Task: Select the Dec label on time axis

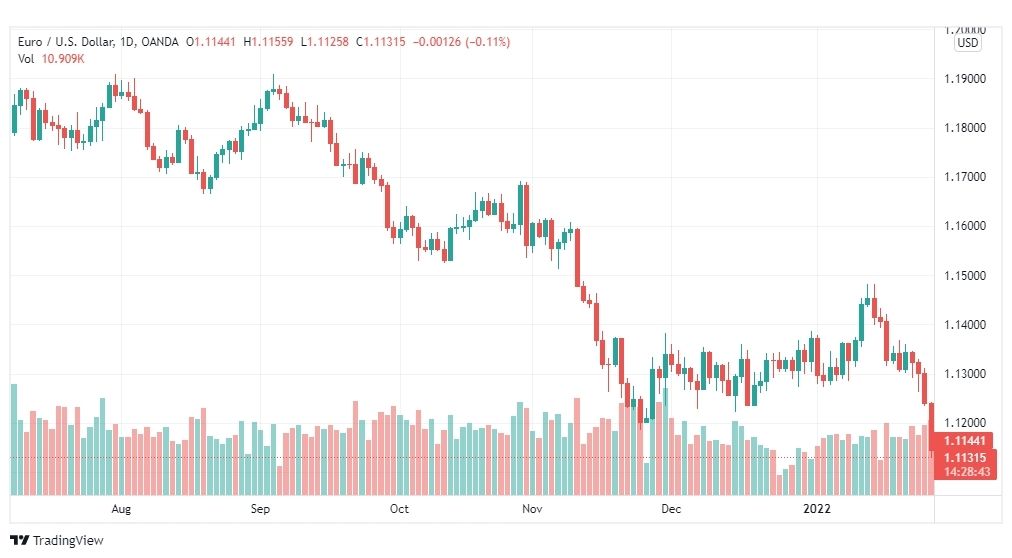Action: click(x=671, y=509)
